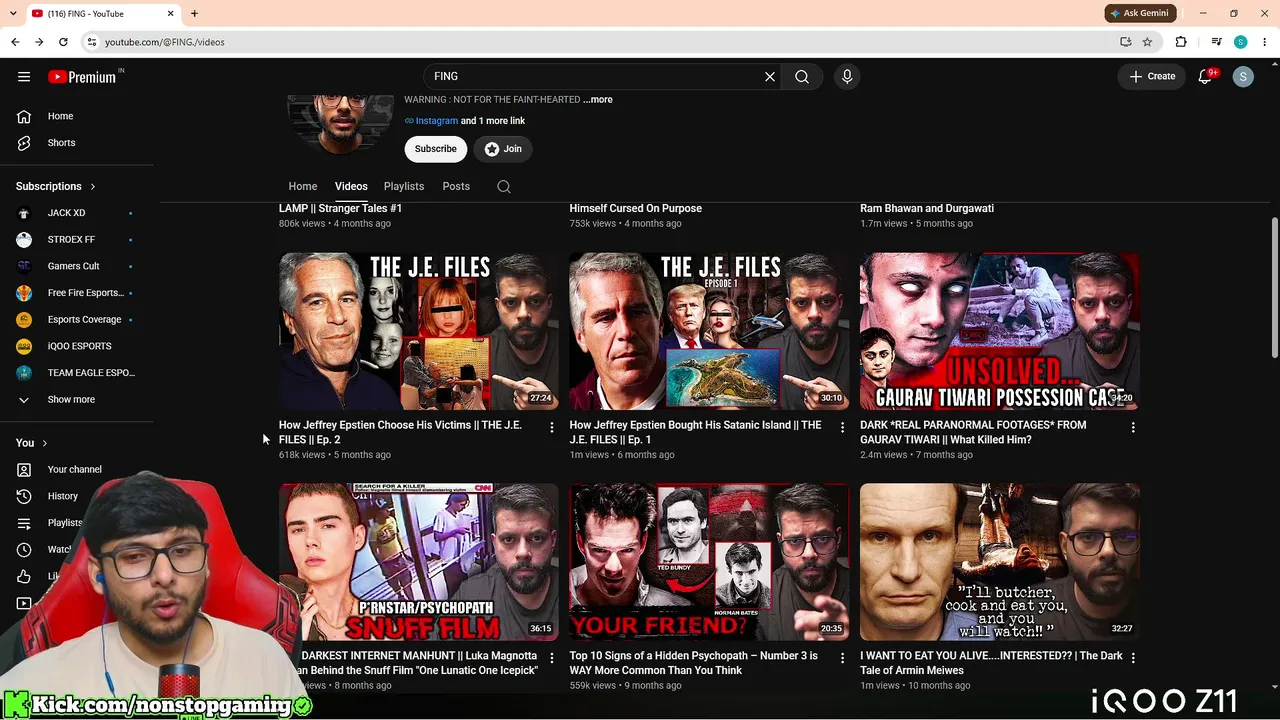Viewport: 1280px width, 720px height.
Task: Open a new browser tab
Action: (194, 14)
